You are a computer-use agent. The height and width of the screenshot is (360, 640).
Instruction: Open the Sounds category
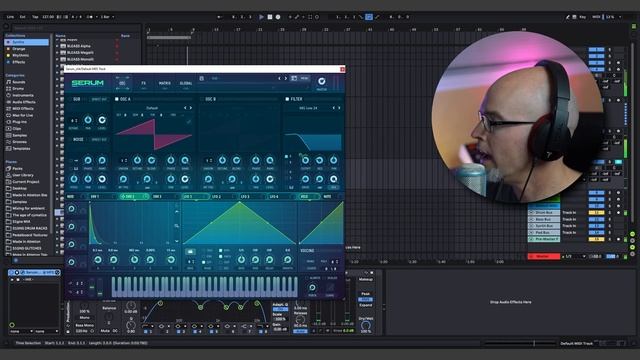[19, 82]
